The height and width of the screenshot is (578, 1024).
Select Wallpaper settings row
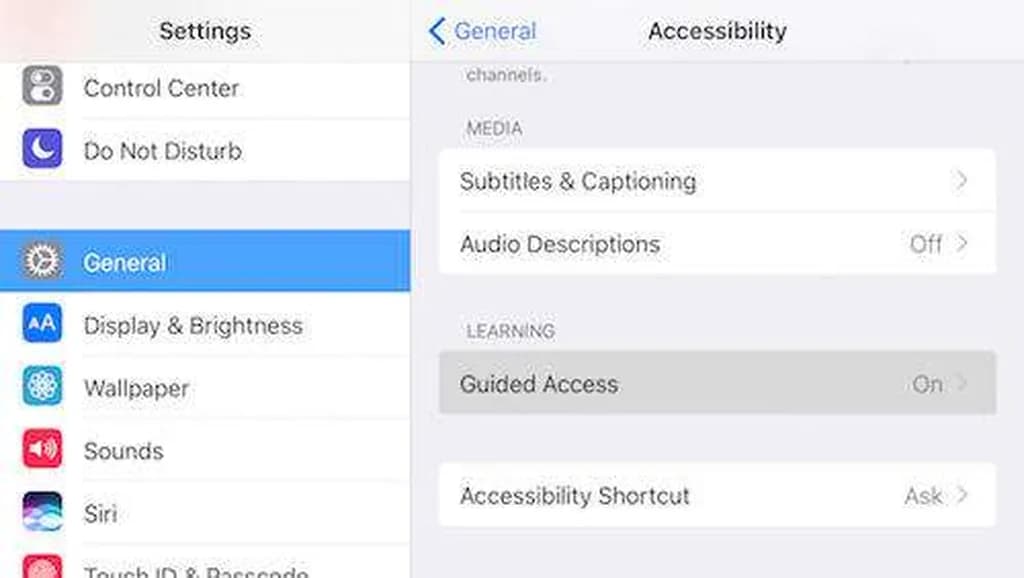[136, 388]
